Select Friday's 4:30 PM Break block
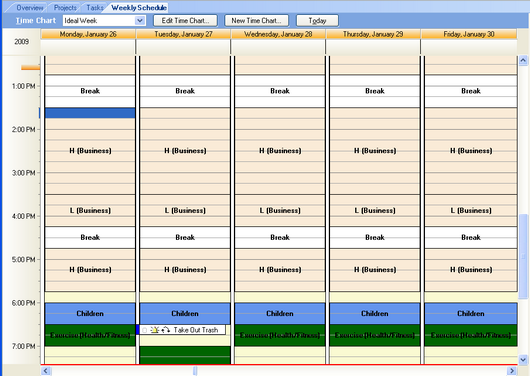Image resolution: width=530 pixels, height=376 pixels. (471, 237)
